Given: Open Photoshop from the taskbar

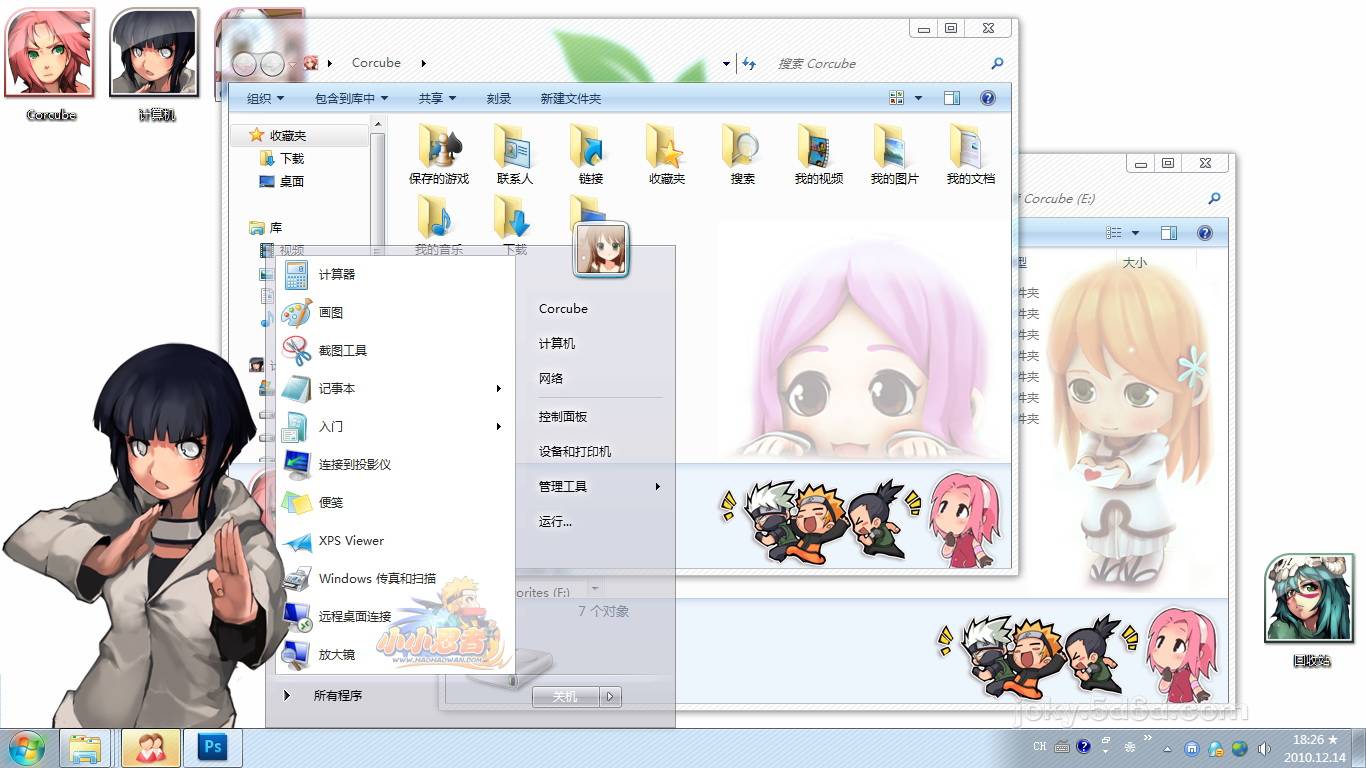Looking at the screenshot, I should click(212, 748).
